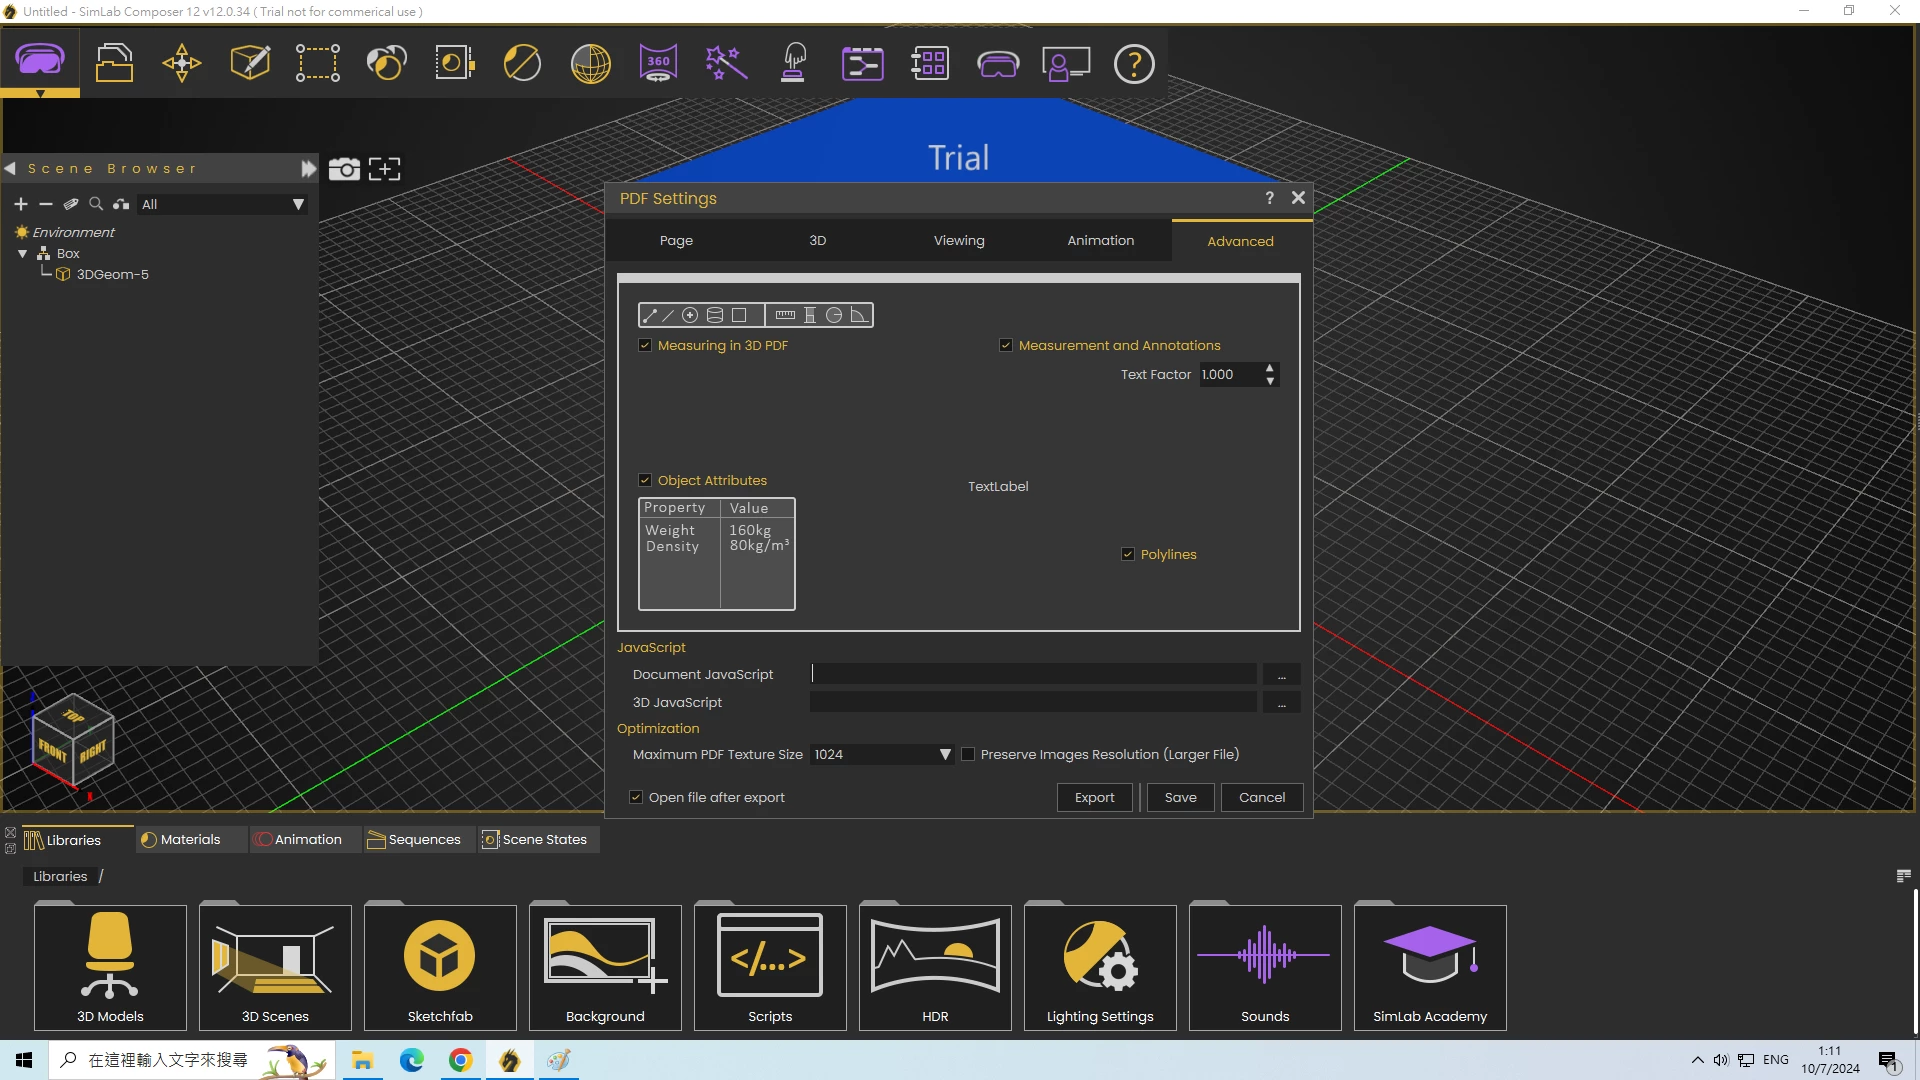Open the help question mark icon
The width and height of the screenshot is (1920, 1080).
tap(1134, 63)
